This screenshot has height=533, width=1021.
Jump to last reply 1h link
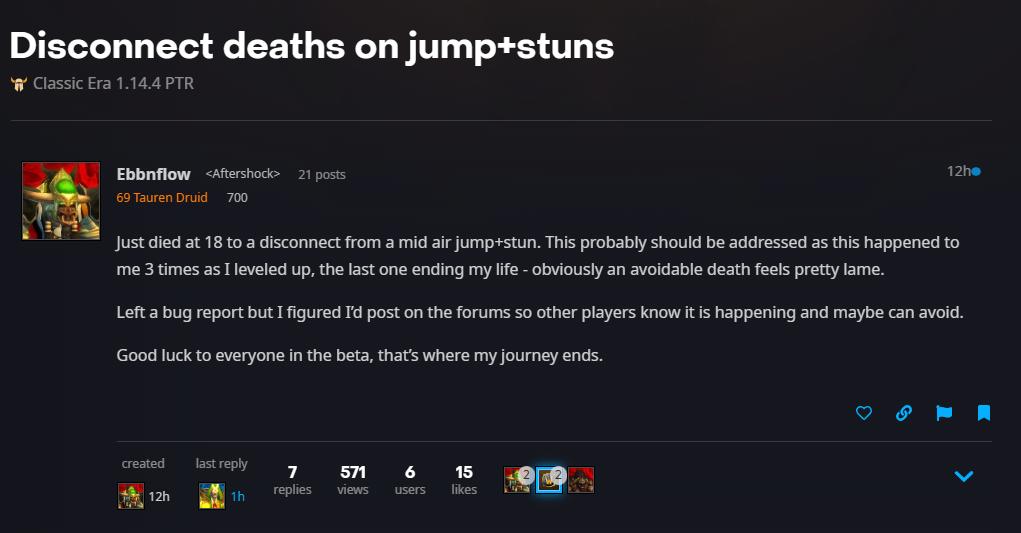238,496
